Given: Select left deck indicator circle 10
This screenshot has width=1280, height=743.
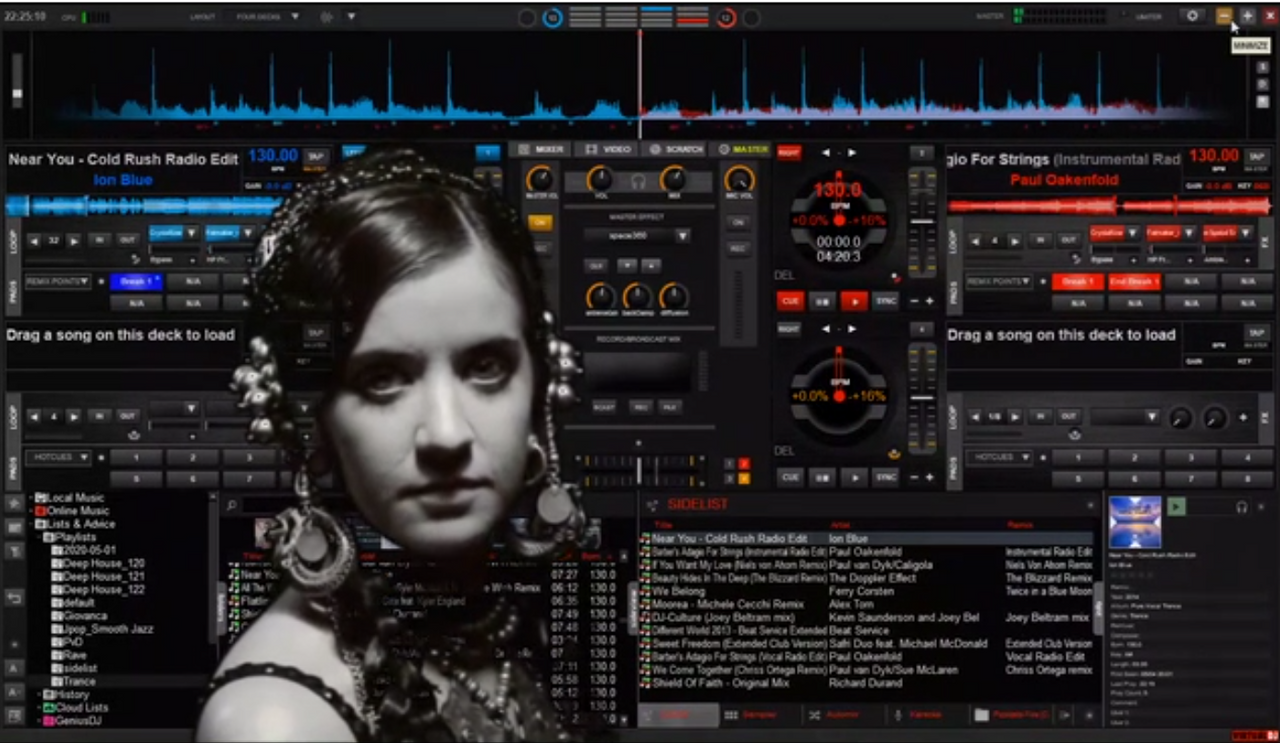Looking at the screenshot, I should pyautogui.click(x=552, y=17).
